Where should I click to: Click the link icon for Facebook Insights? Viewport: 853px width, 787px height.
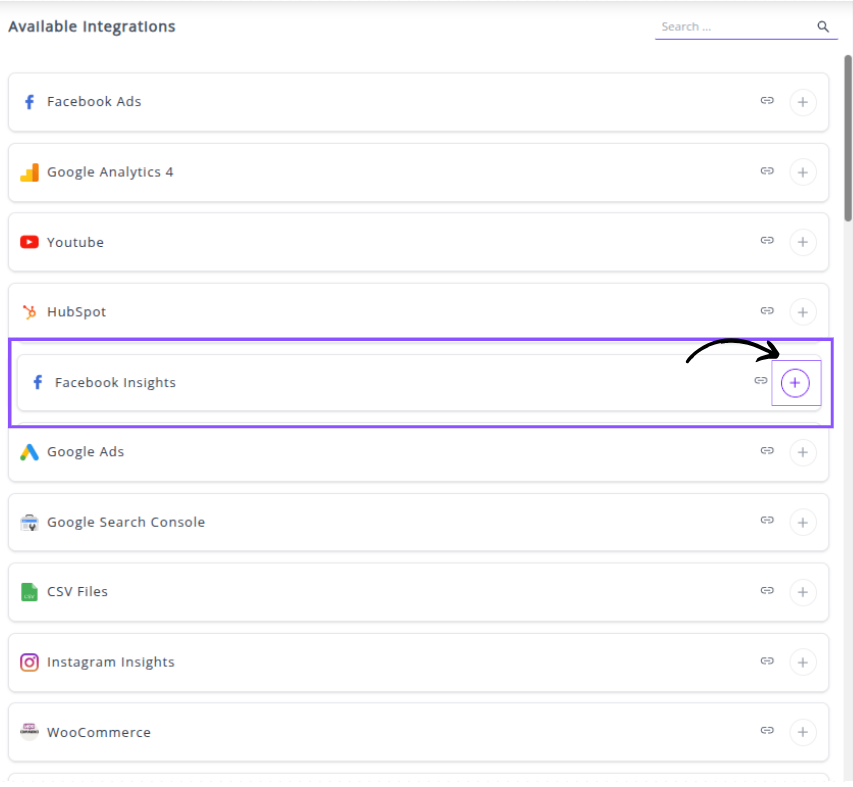pos(761,381)
